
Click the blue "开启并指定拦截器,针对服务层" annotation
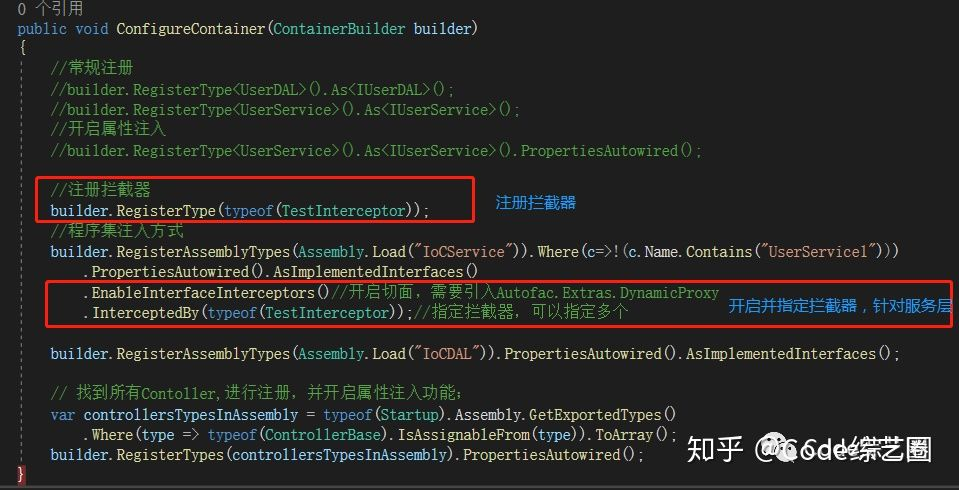coord(840,306)
